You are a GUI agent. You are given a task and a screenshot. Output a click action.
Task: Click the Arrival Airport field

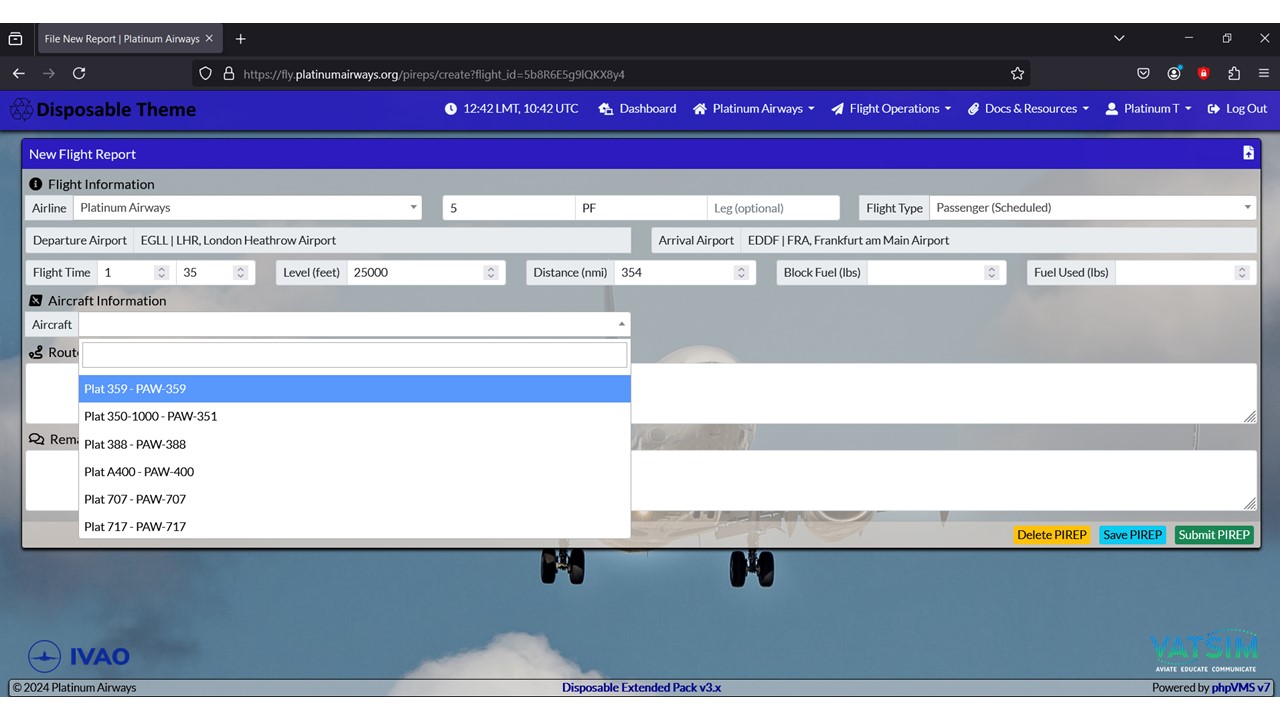[999, 240]
